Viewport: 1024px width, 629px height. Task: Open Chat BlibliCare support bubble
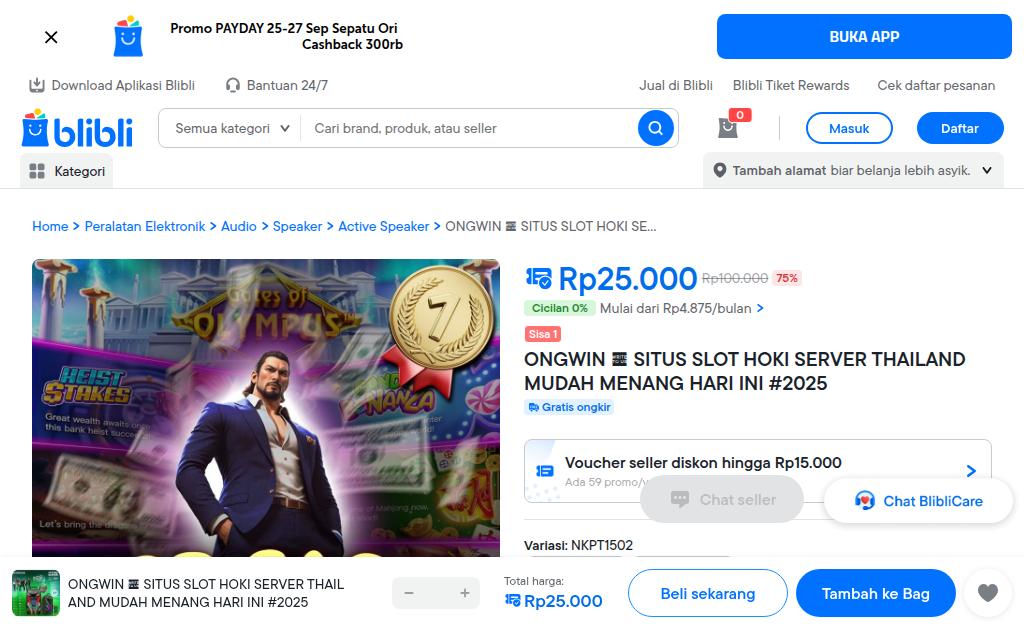click(918, 501)
